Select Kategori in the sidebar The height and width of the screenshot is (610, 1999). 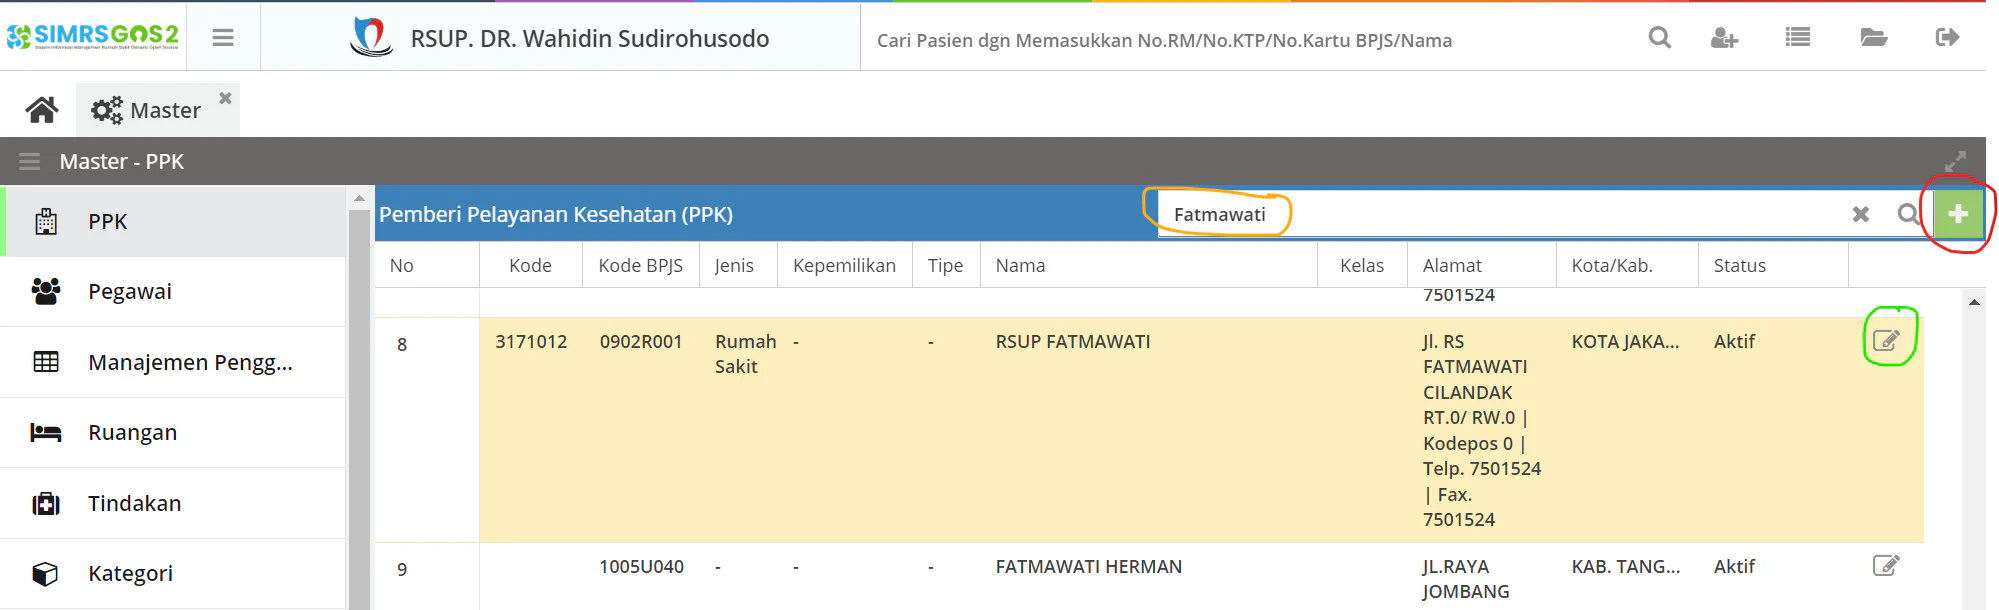(x=173, y=574)
